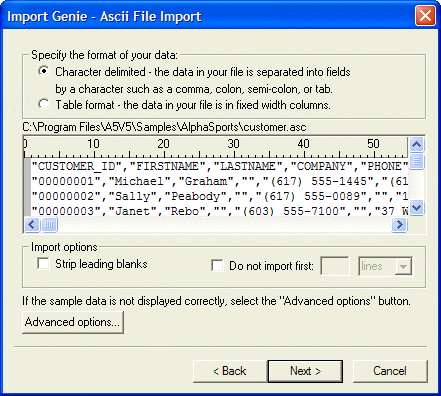Click the "00000001" Michael Graham data row
441x396 pixels.
[220, 181]
